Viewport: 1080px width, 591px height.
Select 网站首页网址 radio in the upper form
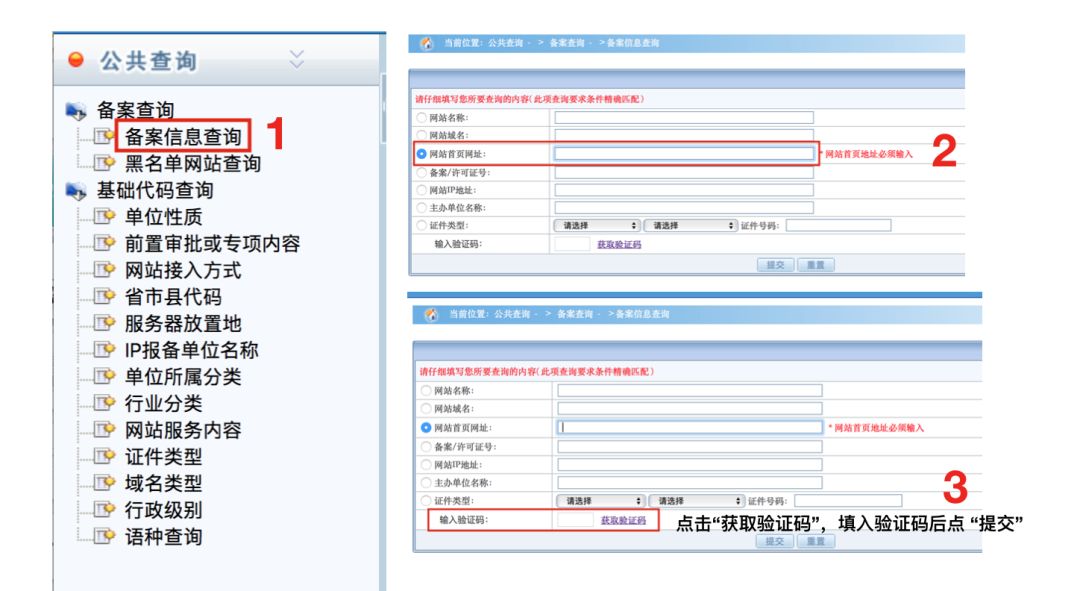tap(422, 154)
